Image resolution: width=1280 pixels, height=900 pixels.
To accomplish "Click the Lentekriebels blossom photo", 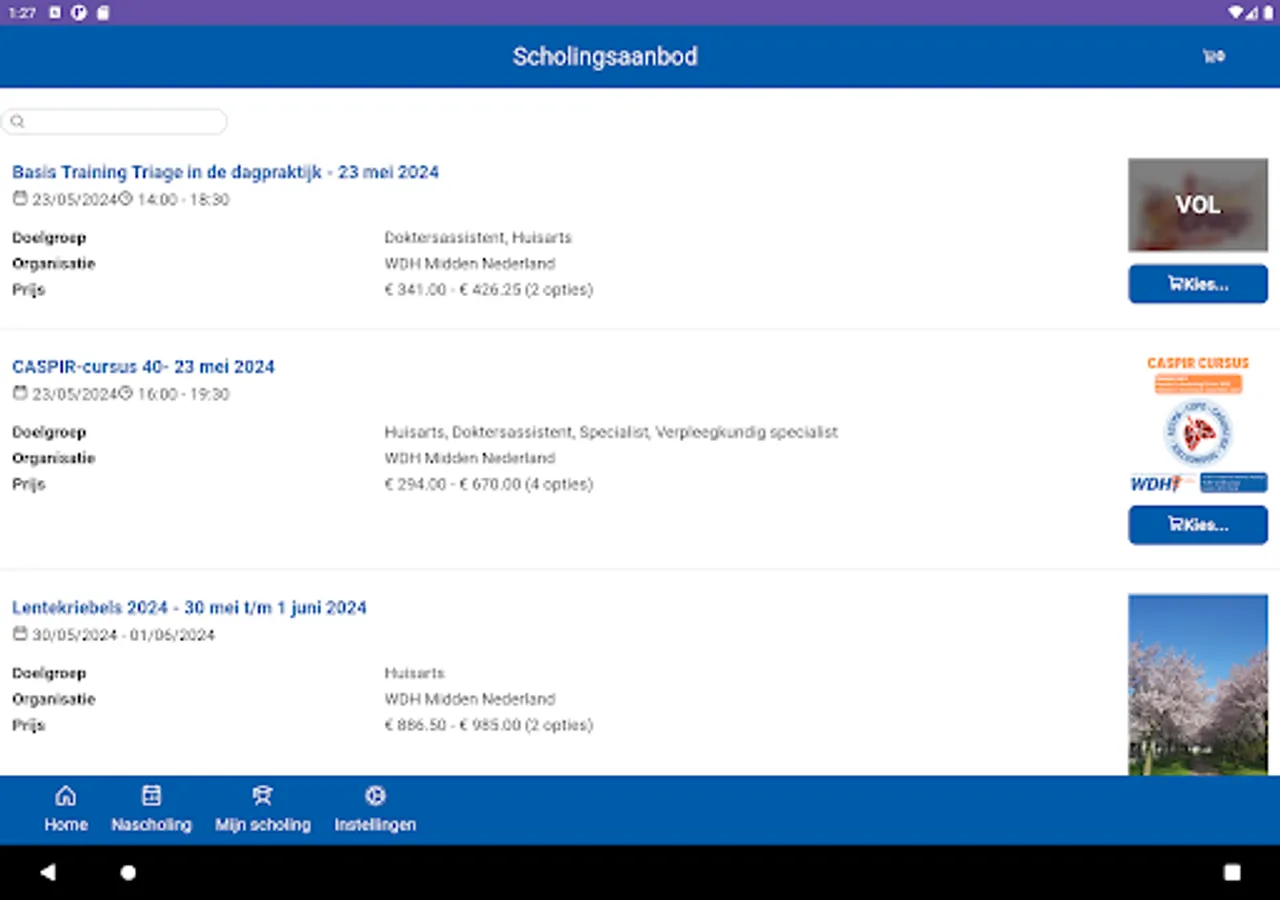I will coord(1198,683).
